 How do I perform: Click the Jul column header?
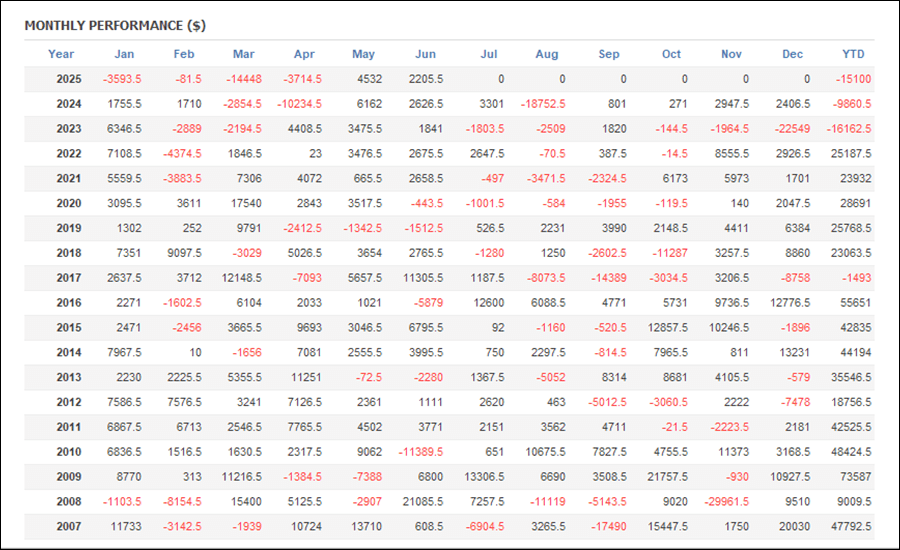[x=488, y=54]
